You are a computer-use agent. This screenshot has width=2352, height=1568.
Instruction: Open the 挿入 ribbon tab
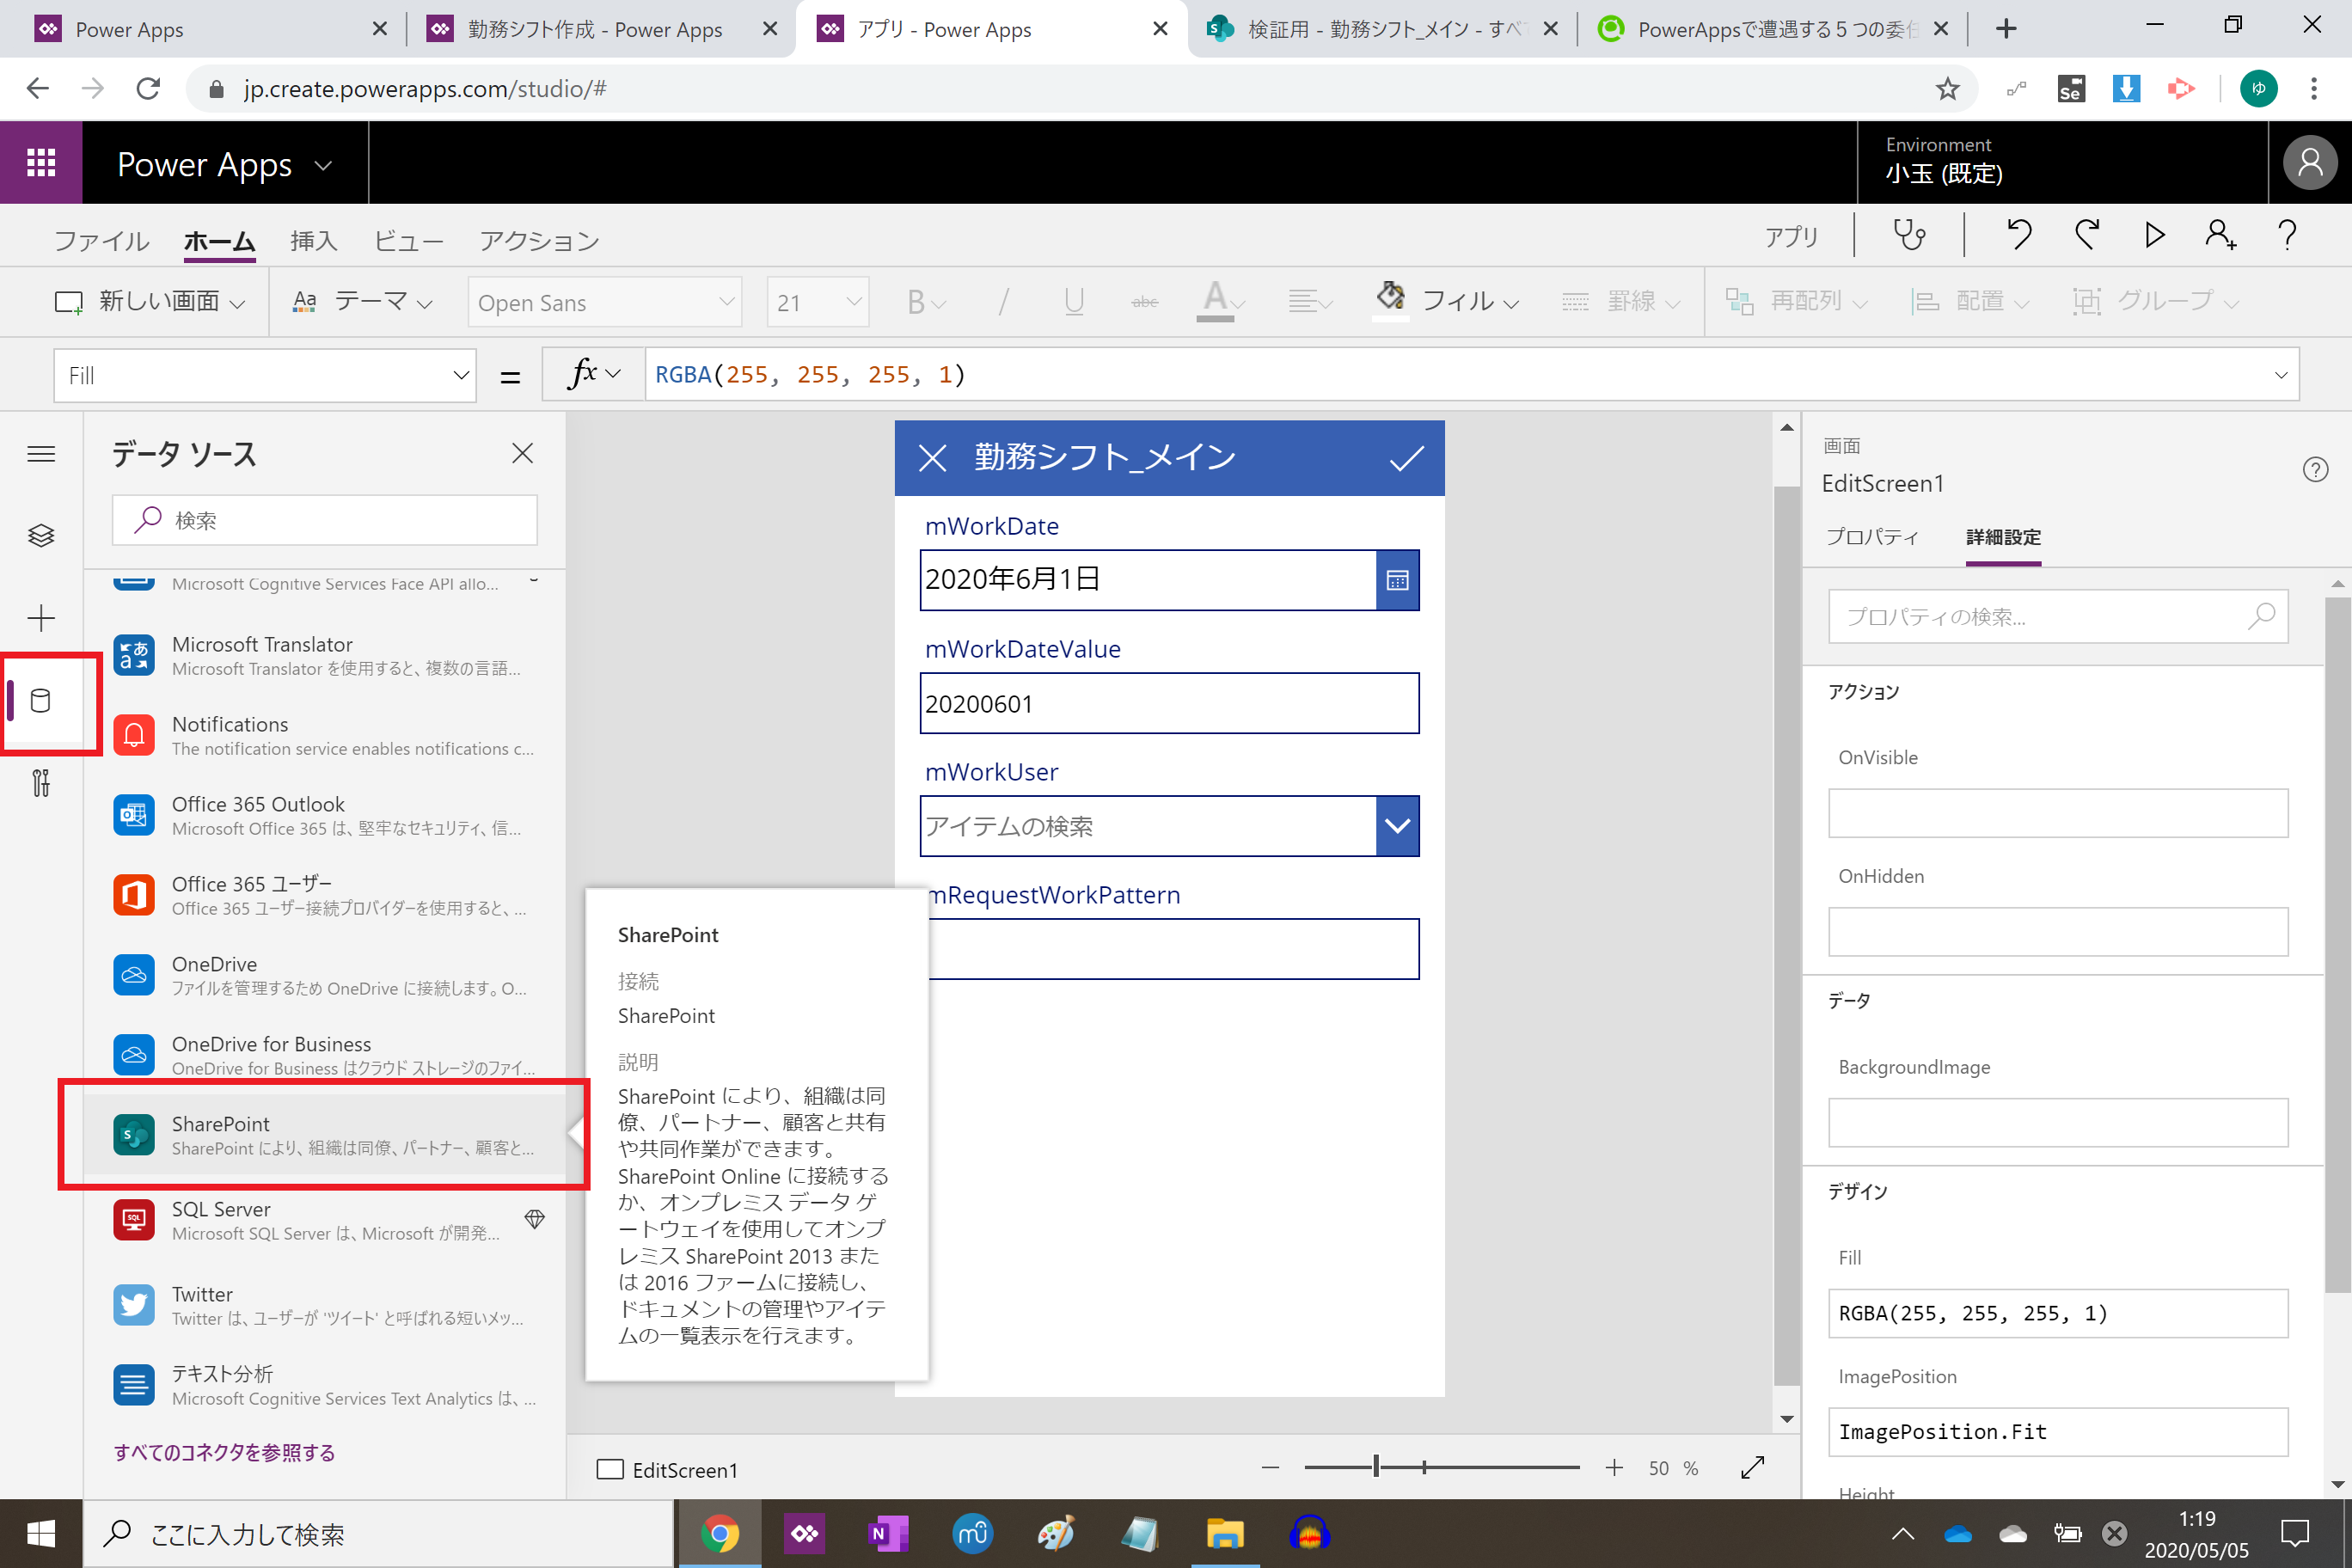[x=313, y=241]
